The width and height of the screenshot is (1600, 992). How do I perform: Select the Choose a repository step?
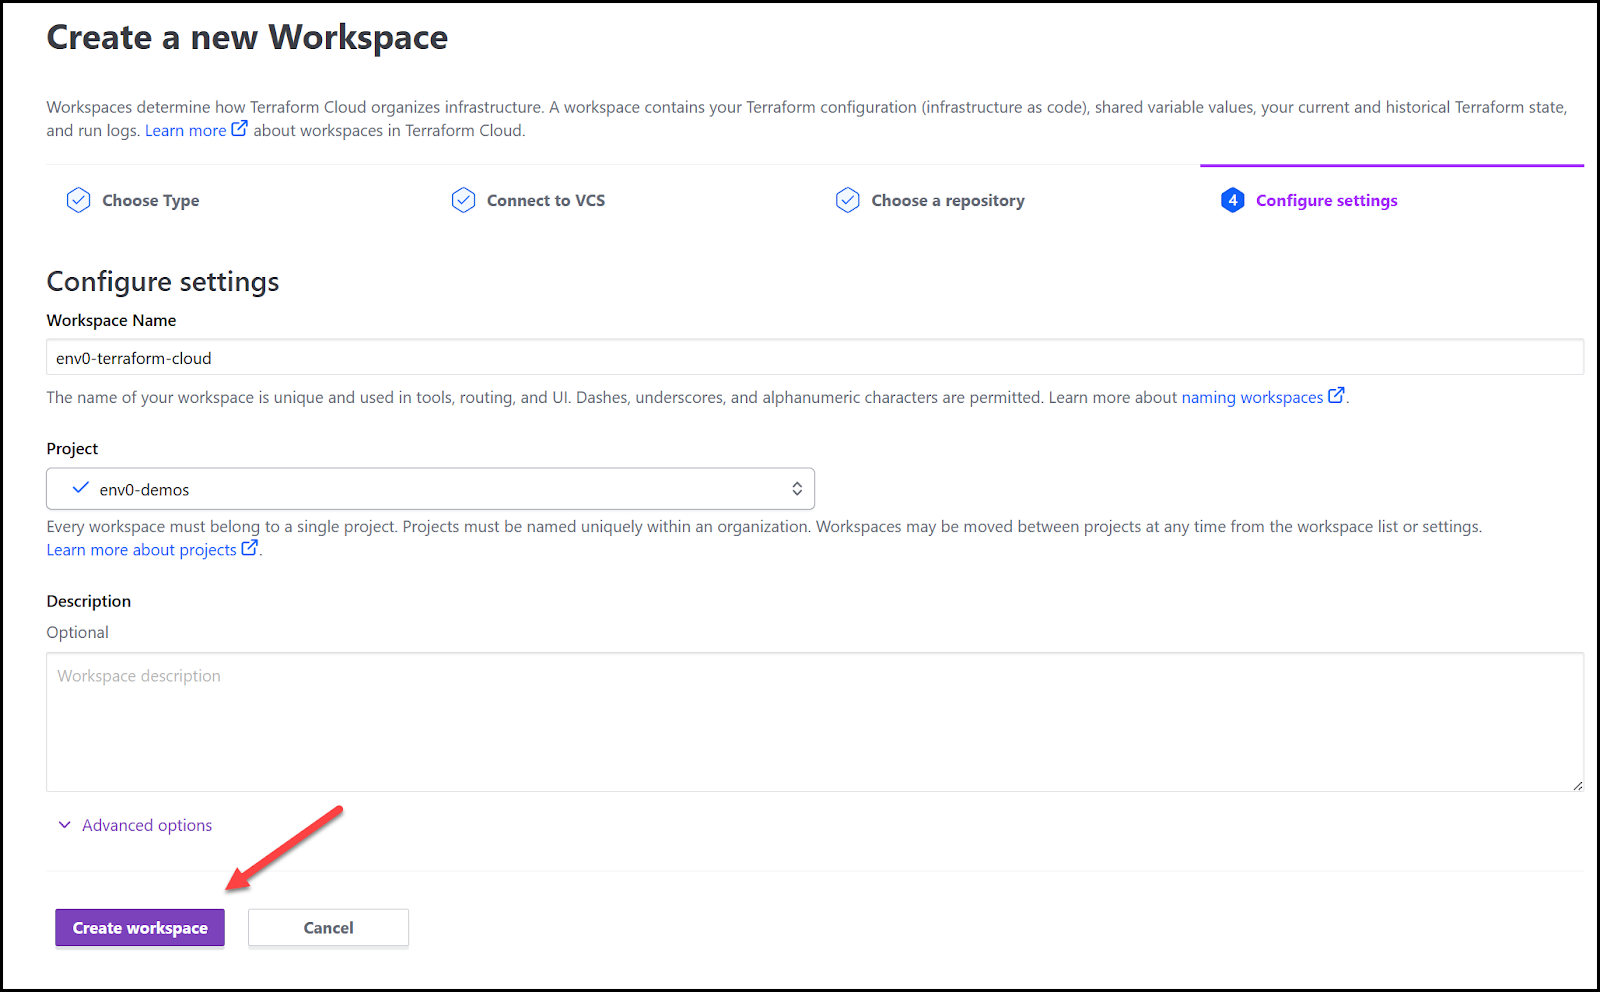coord(947,200)
